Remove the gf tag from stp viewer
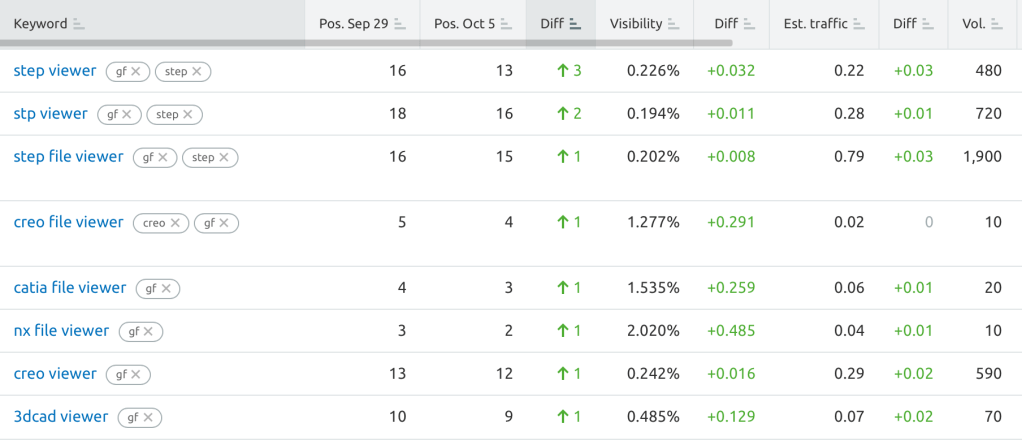Image resolution: width=1022 pixels, height=441 pixels. pos(126,114)
